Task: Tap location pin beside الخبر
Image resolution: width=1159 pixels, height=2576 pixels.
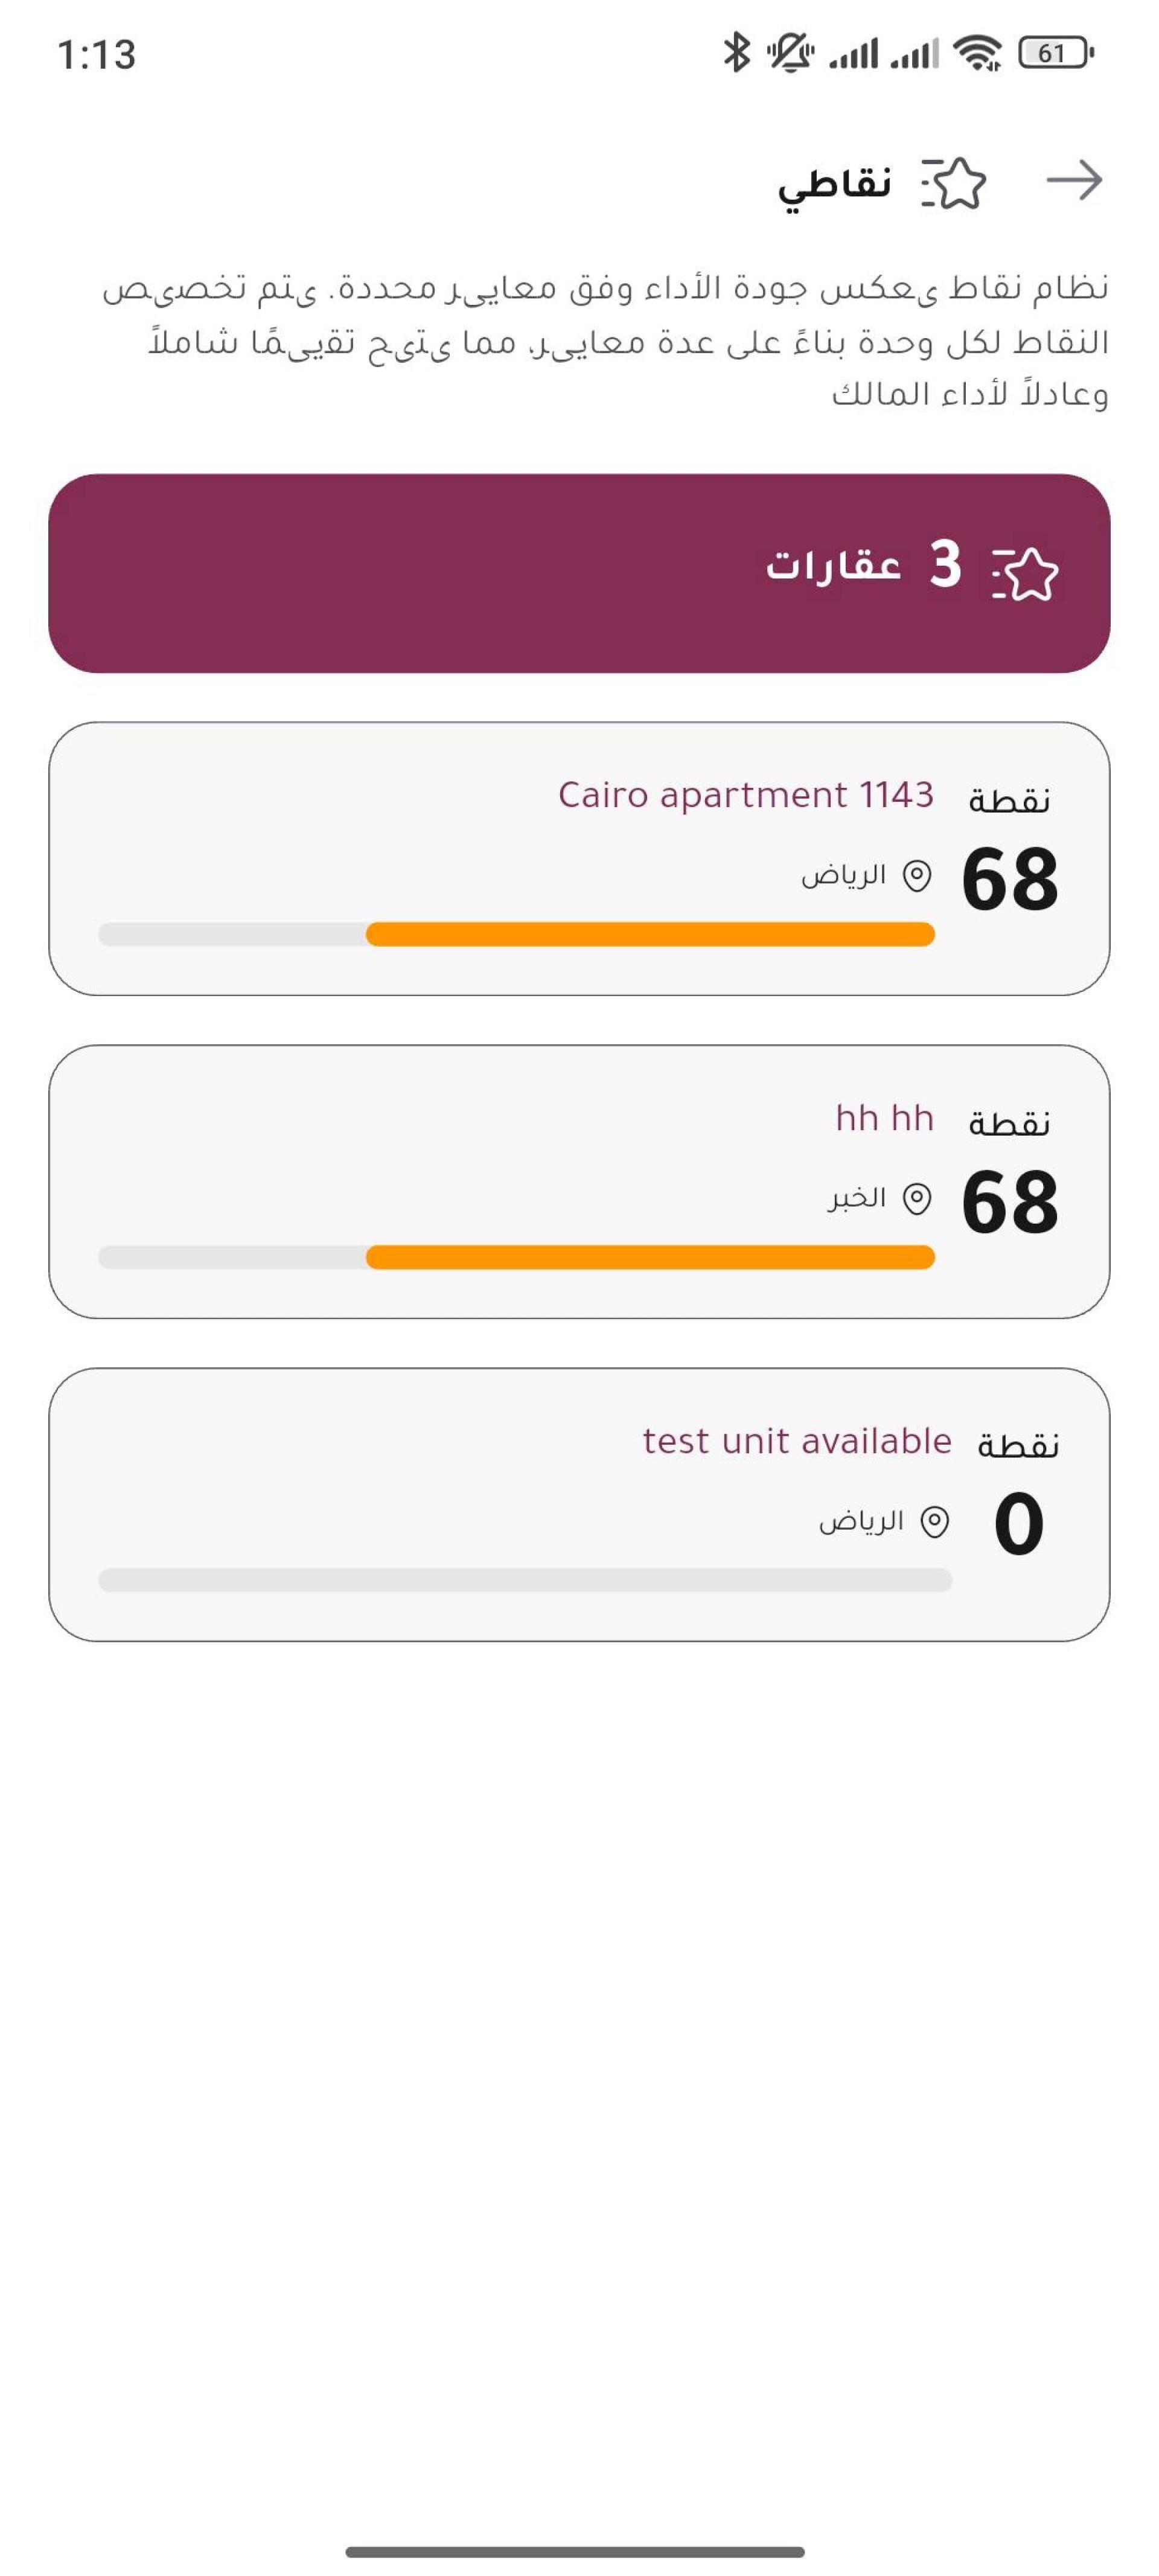Action: pyautogui.click(x=917, y=1198)
